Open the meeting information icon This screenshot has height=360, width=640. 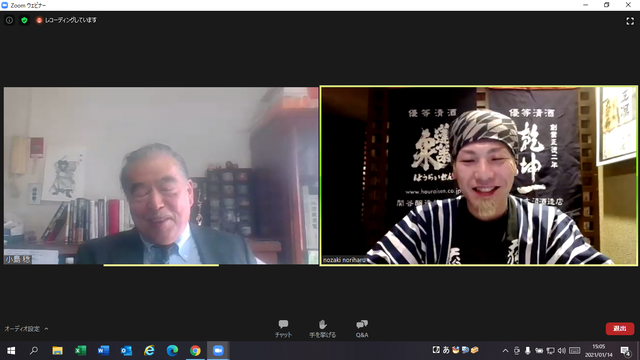pyautogui.click(x=9, y=20)
